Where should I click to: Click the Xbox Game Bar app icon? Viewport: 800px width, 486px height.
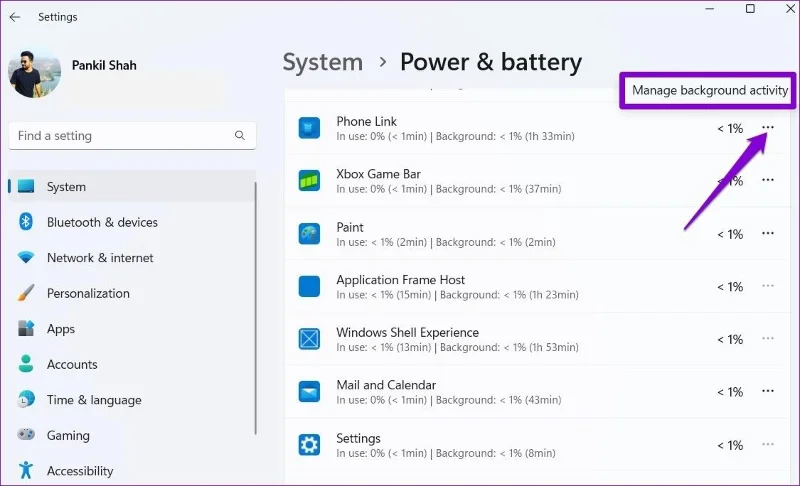[309, 181]
